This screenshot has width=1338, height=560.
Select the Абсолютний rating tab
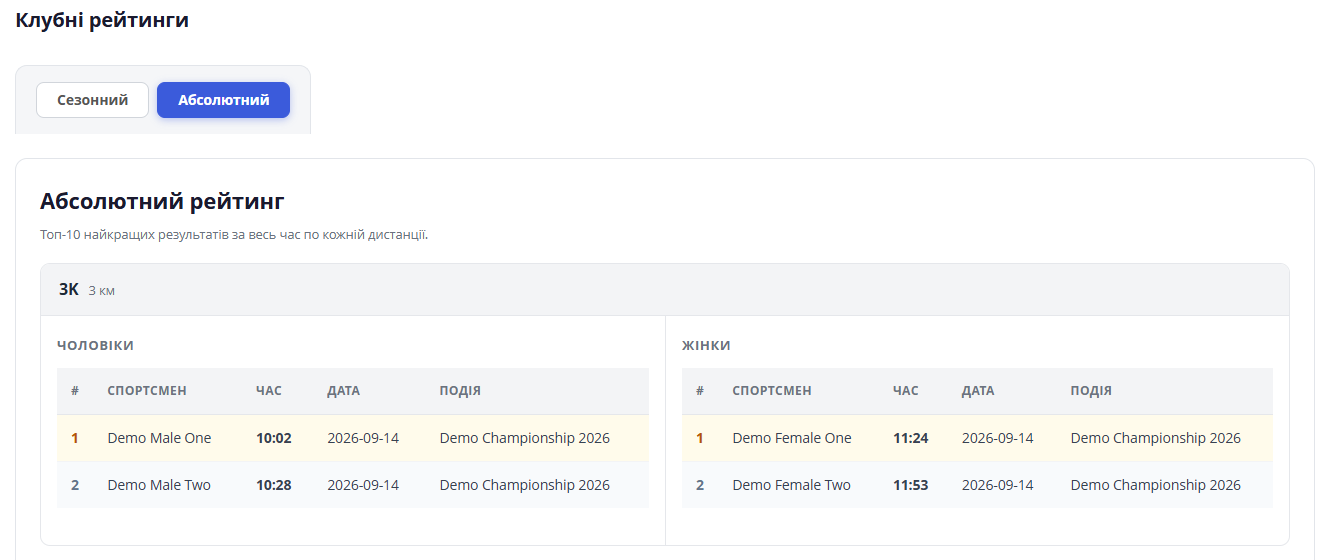[x=224, y=100]
